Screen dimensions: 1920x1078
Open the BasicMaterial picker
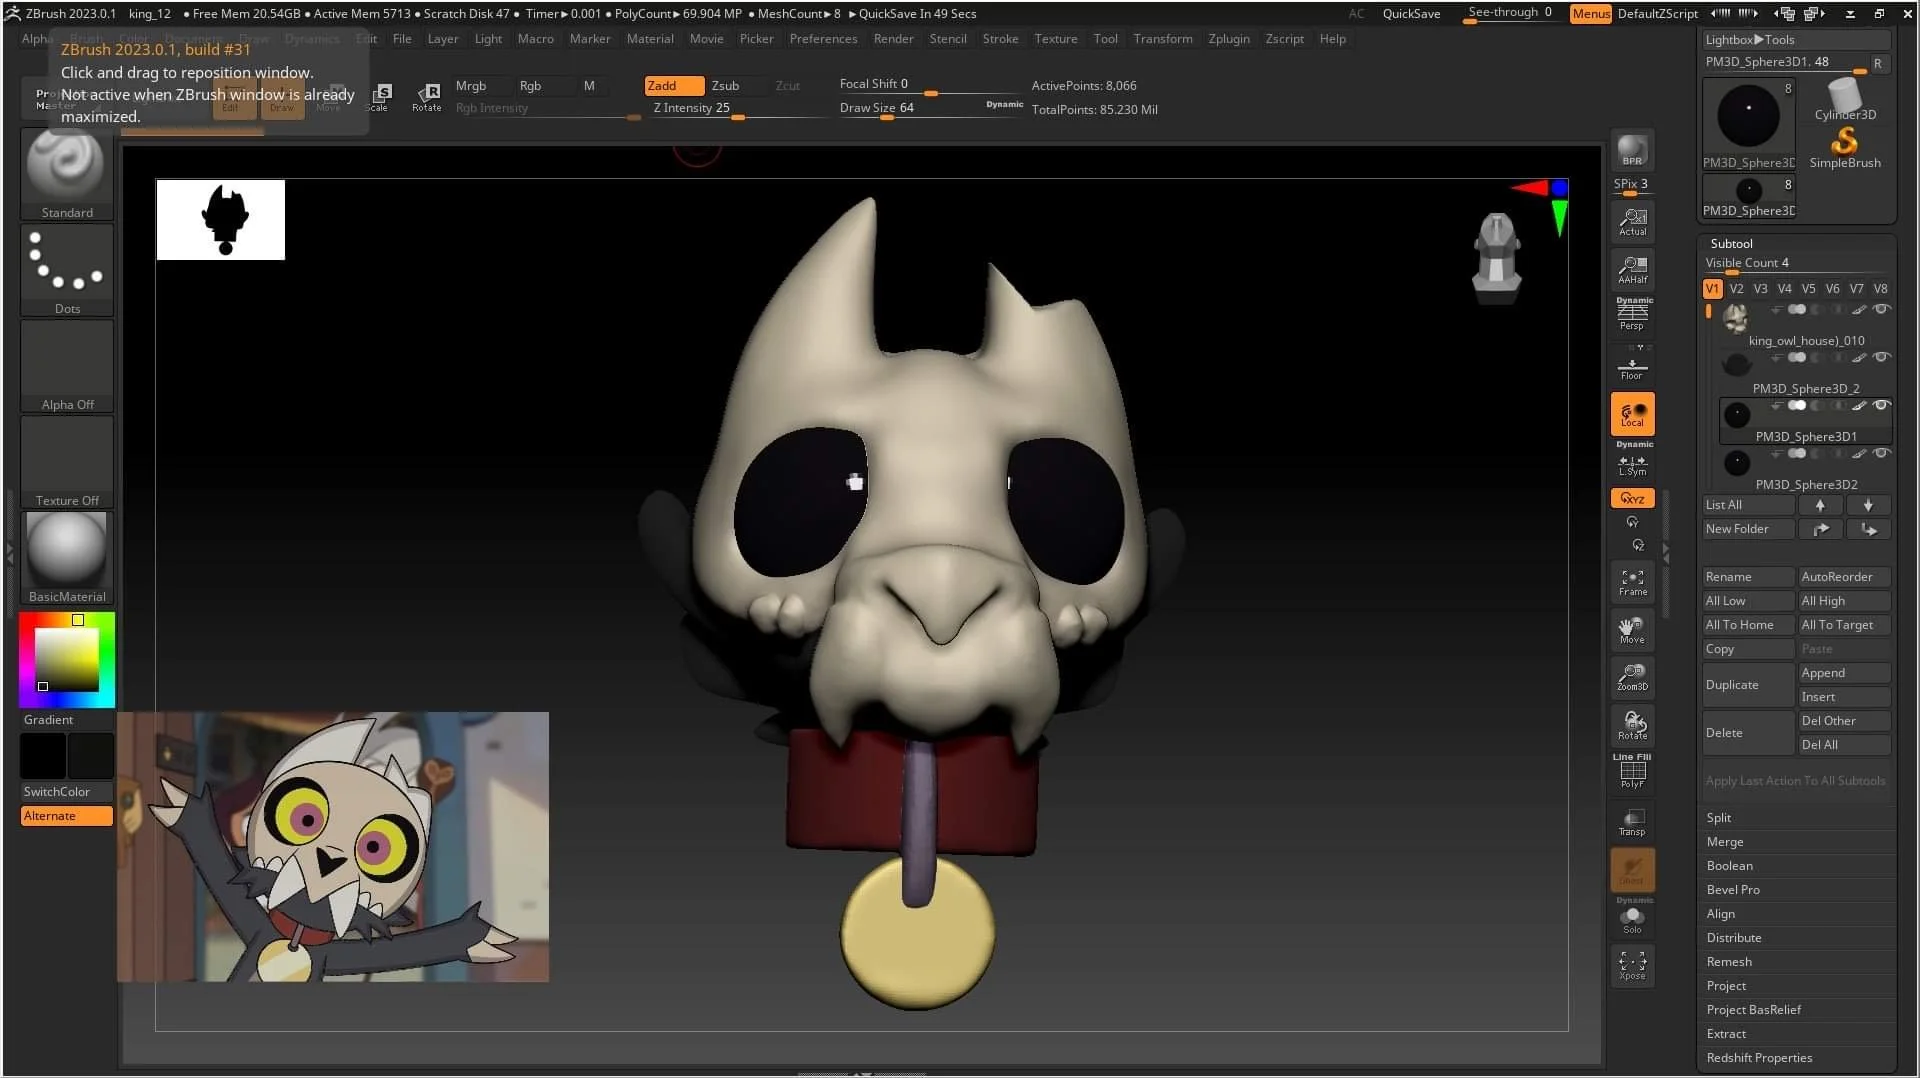click(x=67, y=558)
